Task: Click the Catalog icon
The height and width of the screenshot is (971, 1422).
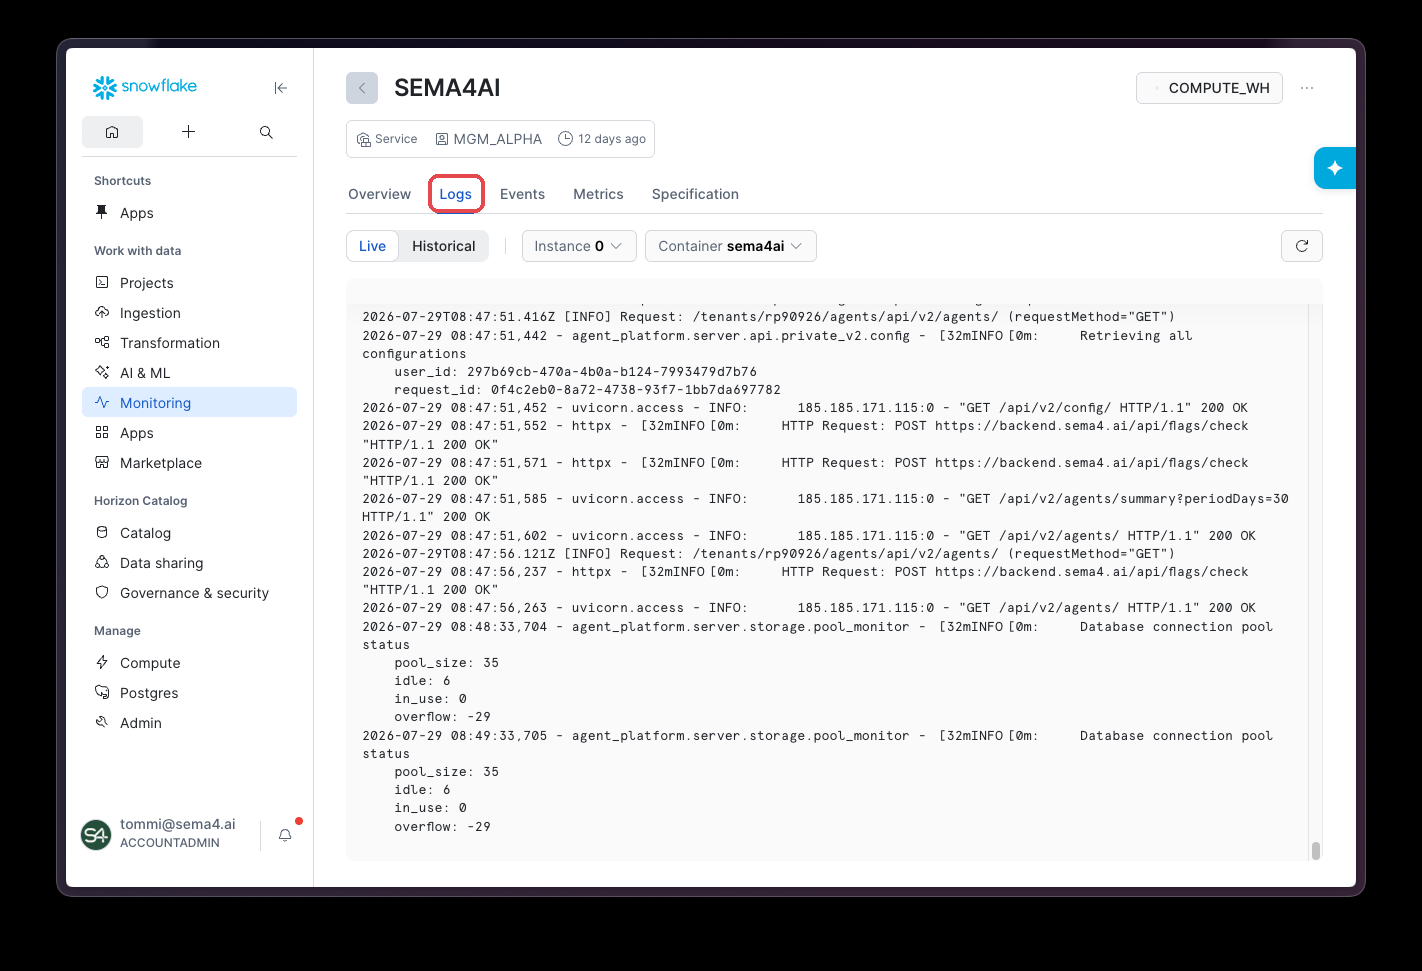Action: 102,532
